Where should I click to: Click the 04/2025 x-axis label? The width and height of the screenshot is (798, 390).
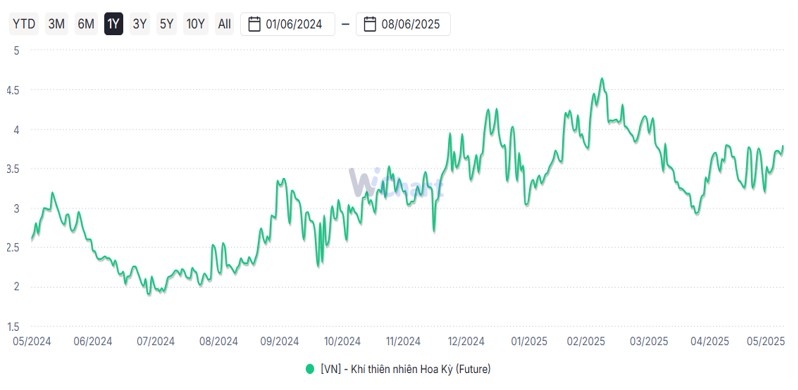(x=709, y=341)
